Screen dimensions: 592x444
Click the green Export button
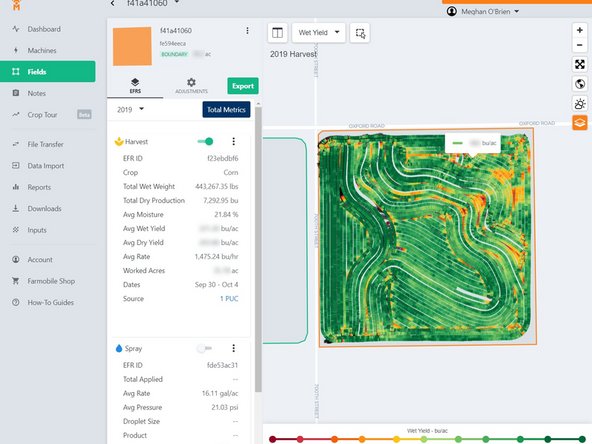click(243, 86)
